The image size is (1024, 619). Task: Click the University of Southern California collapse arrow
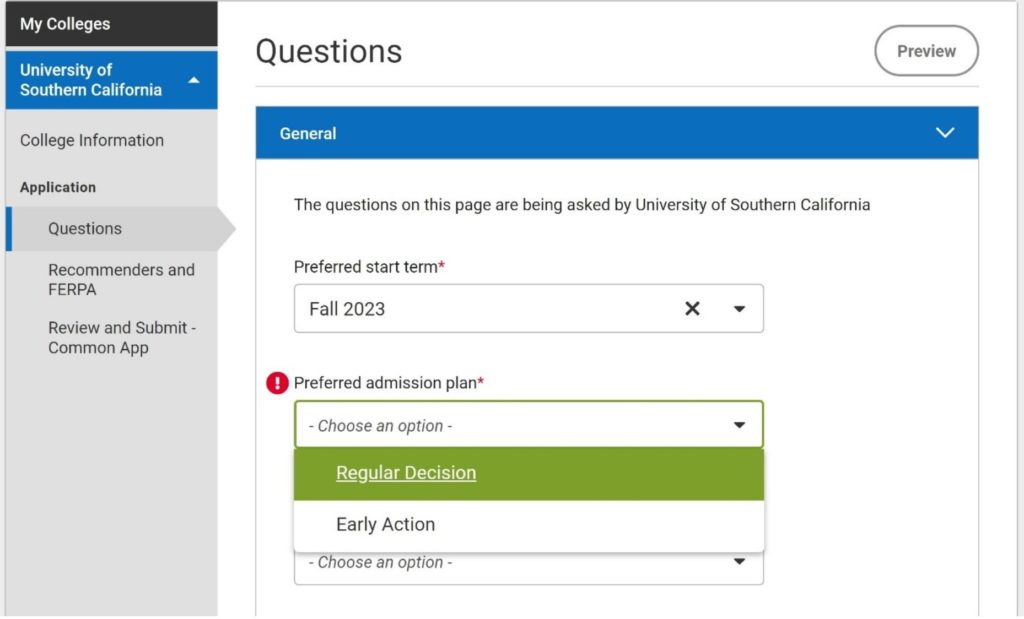[194, 80]
